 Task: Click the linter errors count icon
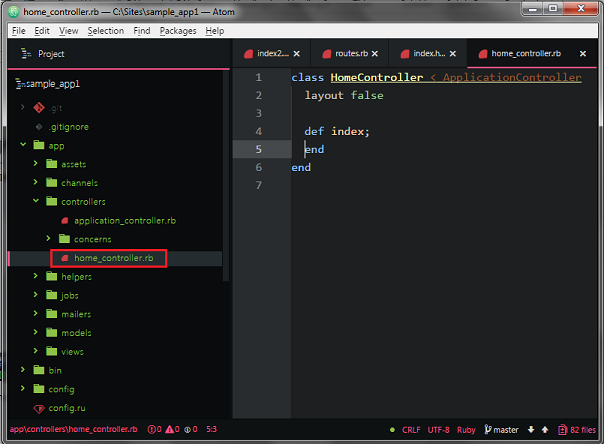(154, 429)
